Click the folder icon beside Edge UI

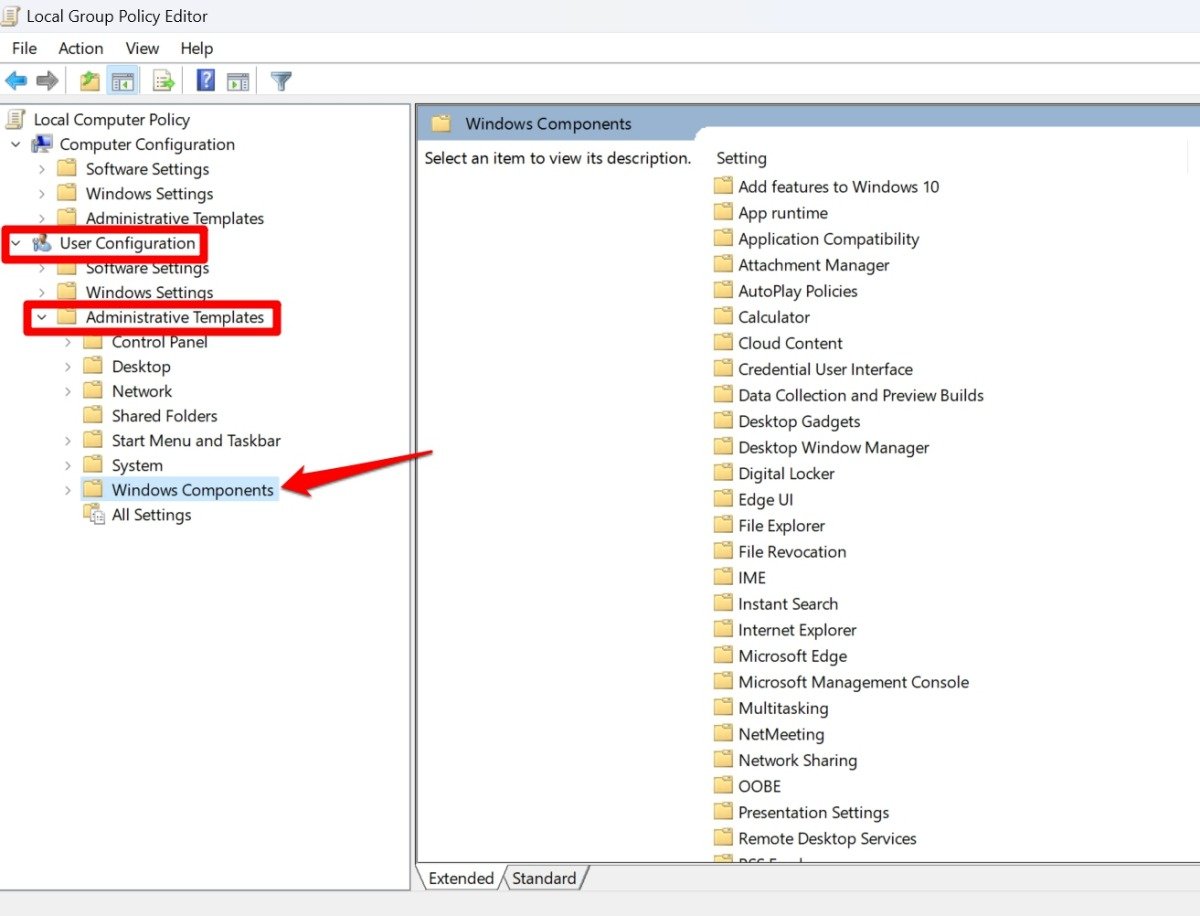[x=723, y=498]
